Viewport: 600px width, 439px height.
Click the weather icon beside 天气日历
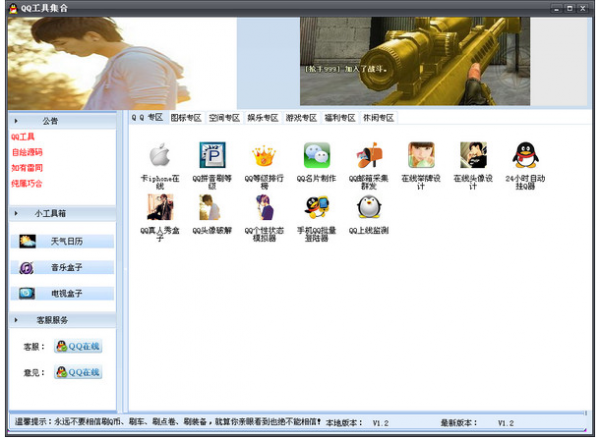coord(27,241)
